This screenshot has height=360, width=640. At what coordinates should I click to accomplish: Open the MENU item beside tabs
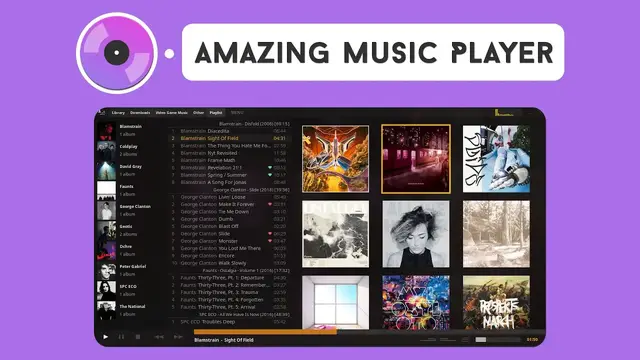point(237,113)
